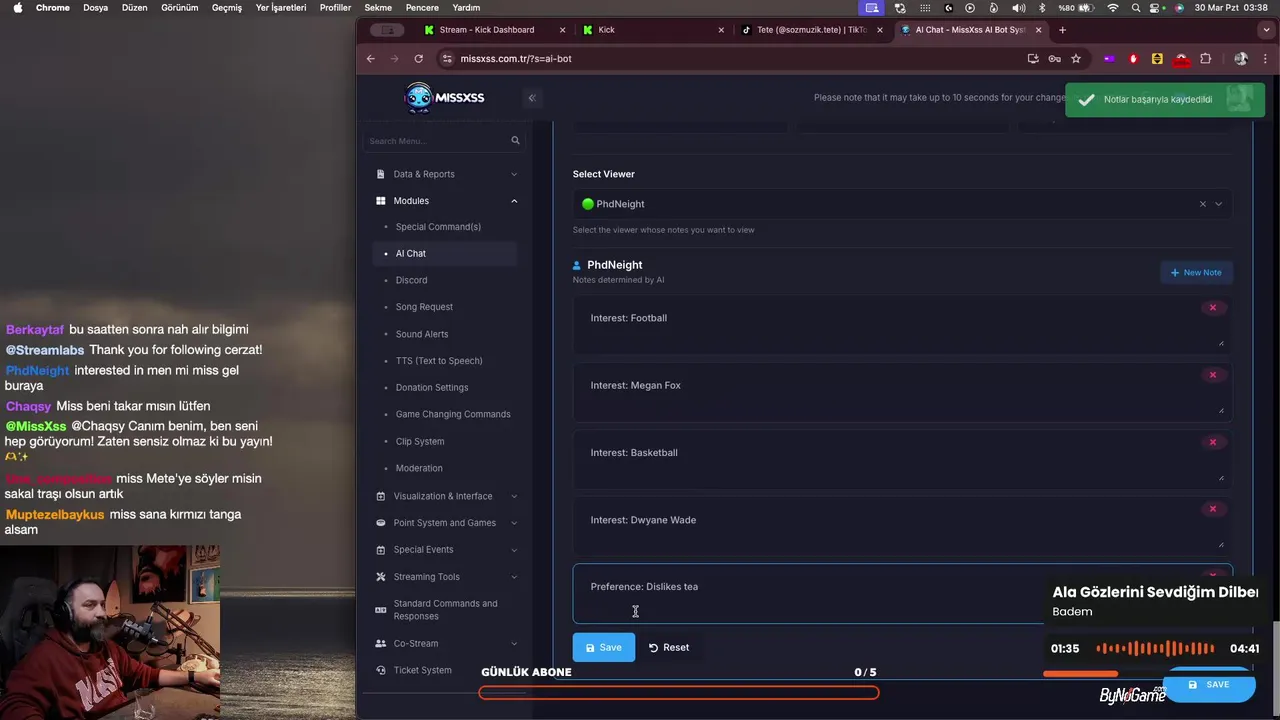Switch to the Tete TikTok tab
Image resolution: width=1280 pixels, height=720 pixels.
click(x=810, y=30)
